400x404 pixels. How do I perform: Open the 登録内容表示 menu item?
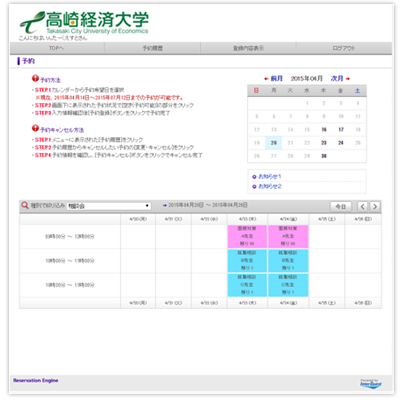click(x=248, y=48)
